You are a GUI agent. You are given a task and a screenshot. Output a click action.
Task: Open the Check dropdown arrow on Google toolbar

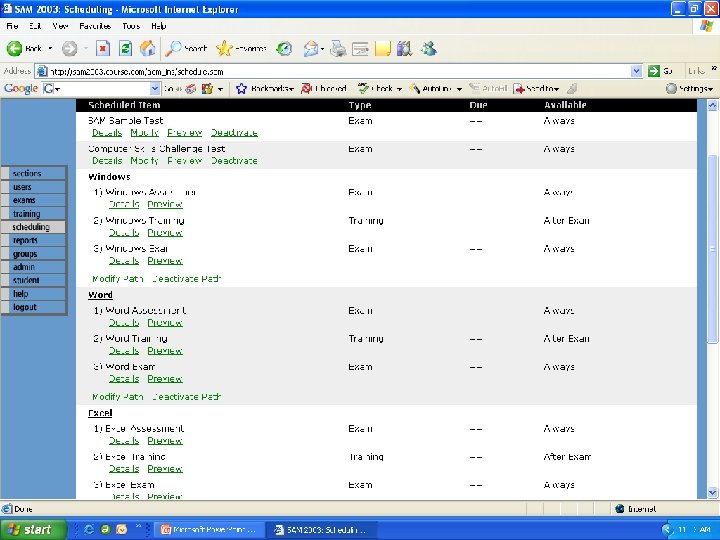399,89
